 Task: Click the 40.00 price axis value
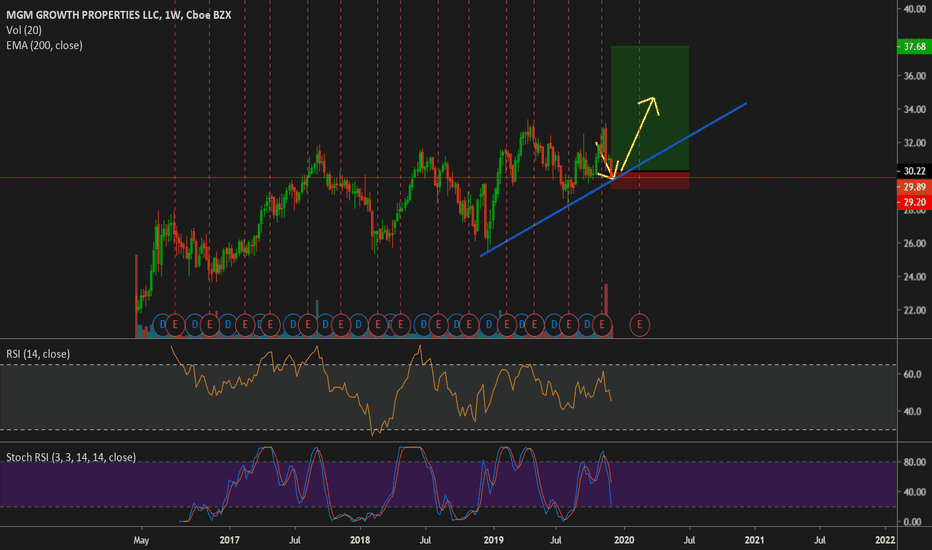pyautogui.click(x=915, y=9)
